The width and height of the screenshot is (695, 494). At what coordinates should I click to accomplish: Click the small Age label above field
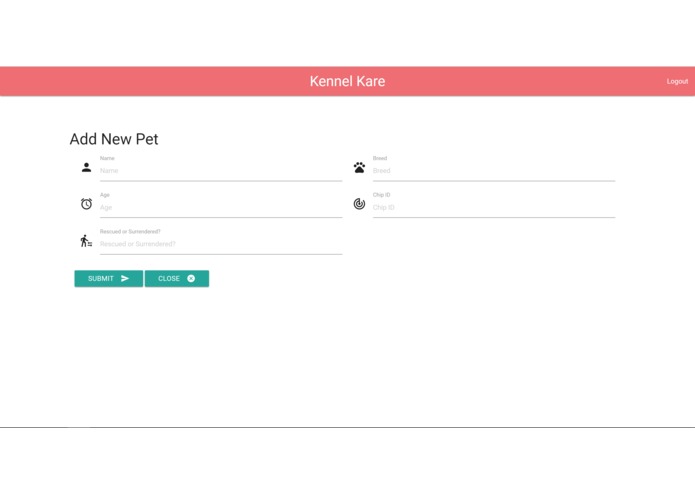tap(105, 195)
